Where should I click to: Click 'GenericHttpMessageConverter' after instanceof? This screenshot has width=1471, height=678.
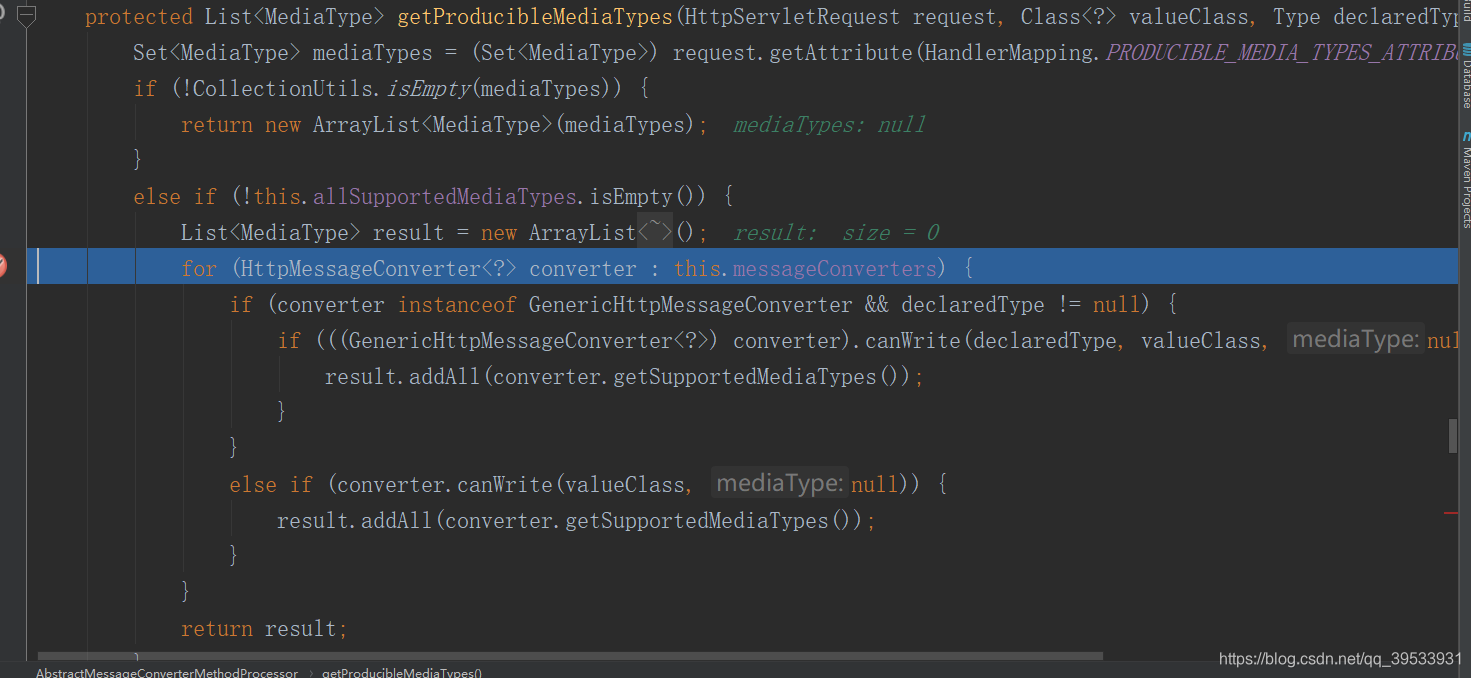[691, 304]
